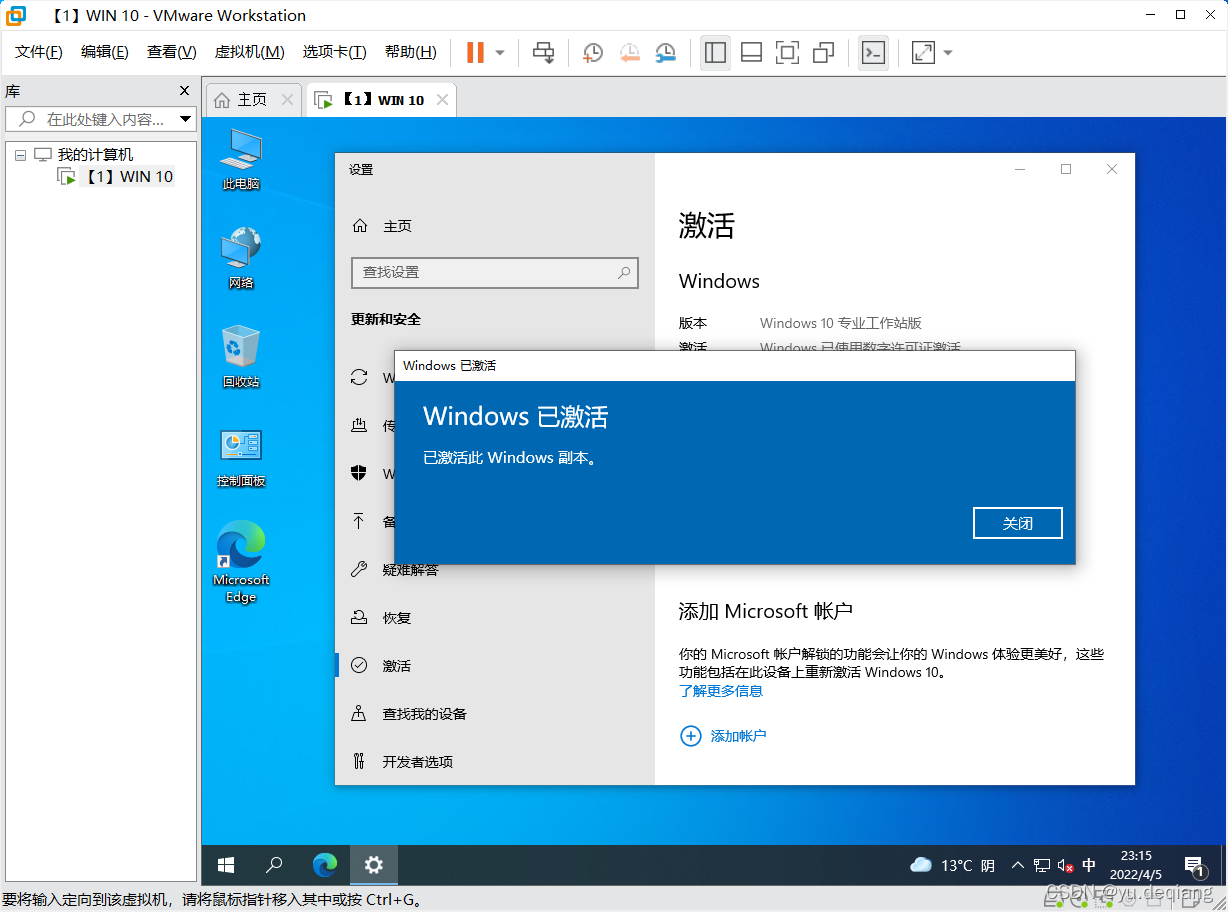Open the library search filter dropdown arrow
Screen dimensions: 1228x912
(186, 119)
